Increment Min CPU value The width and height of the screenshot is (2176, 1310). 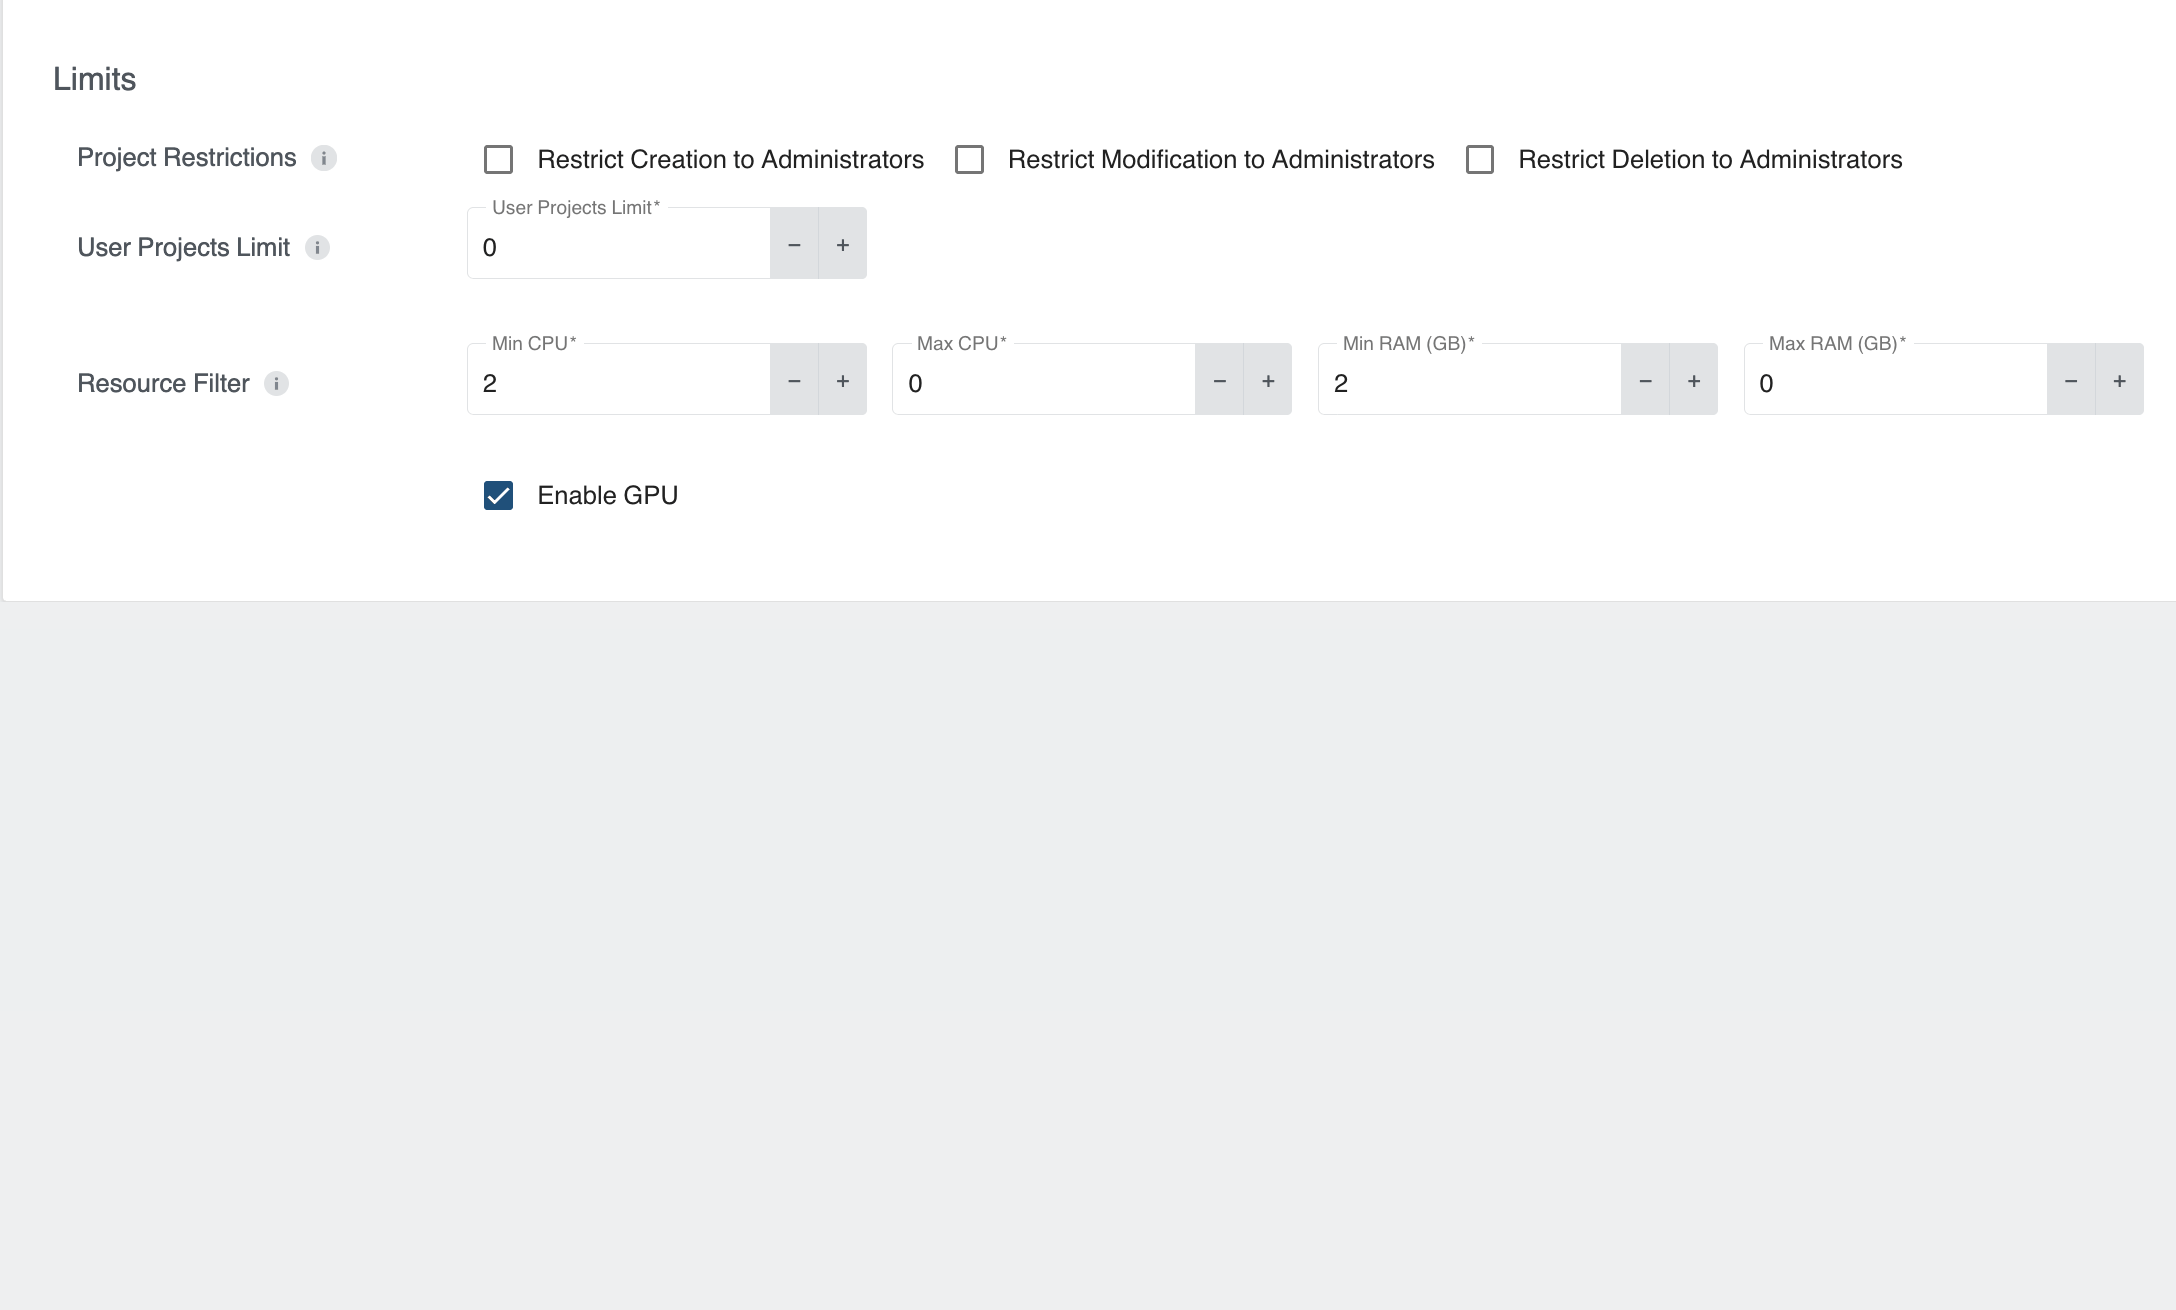point(843,381)
